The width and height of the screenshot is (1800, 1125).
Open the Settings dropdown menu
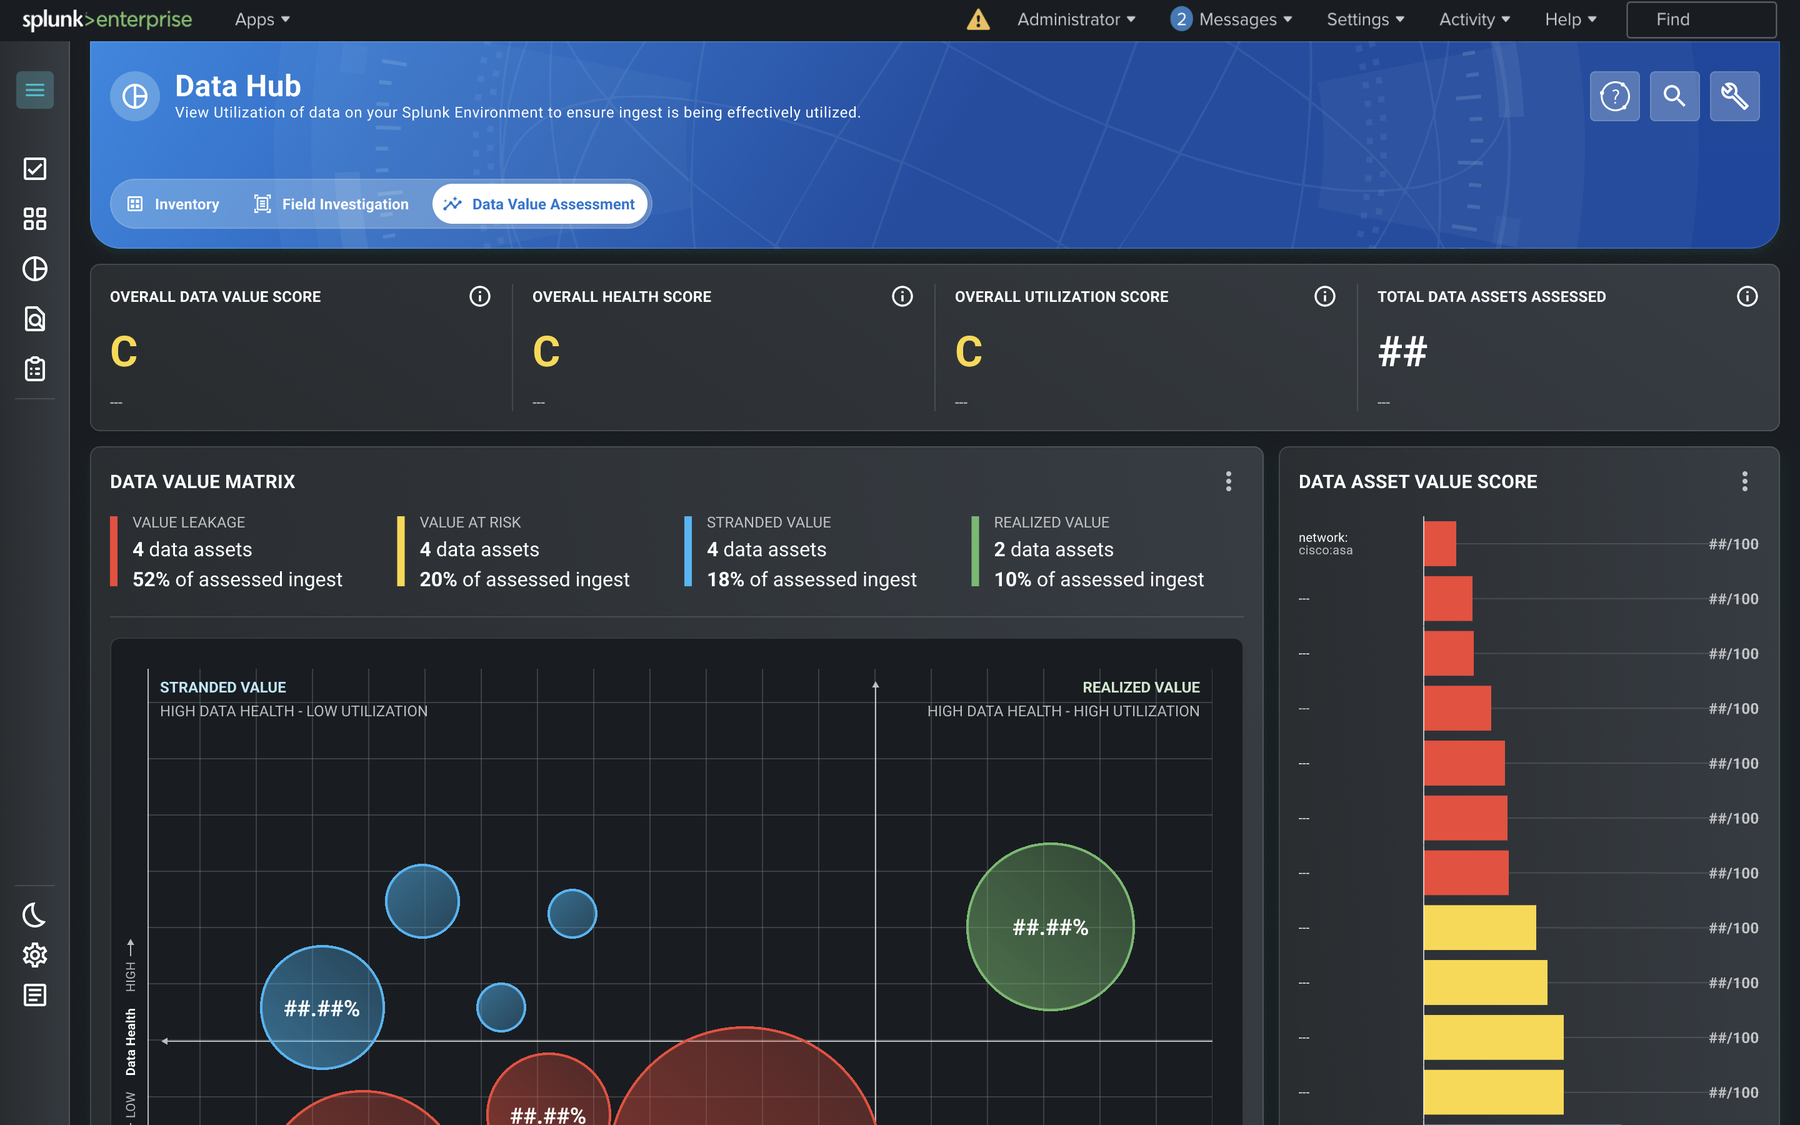[1365, 19]
